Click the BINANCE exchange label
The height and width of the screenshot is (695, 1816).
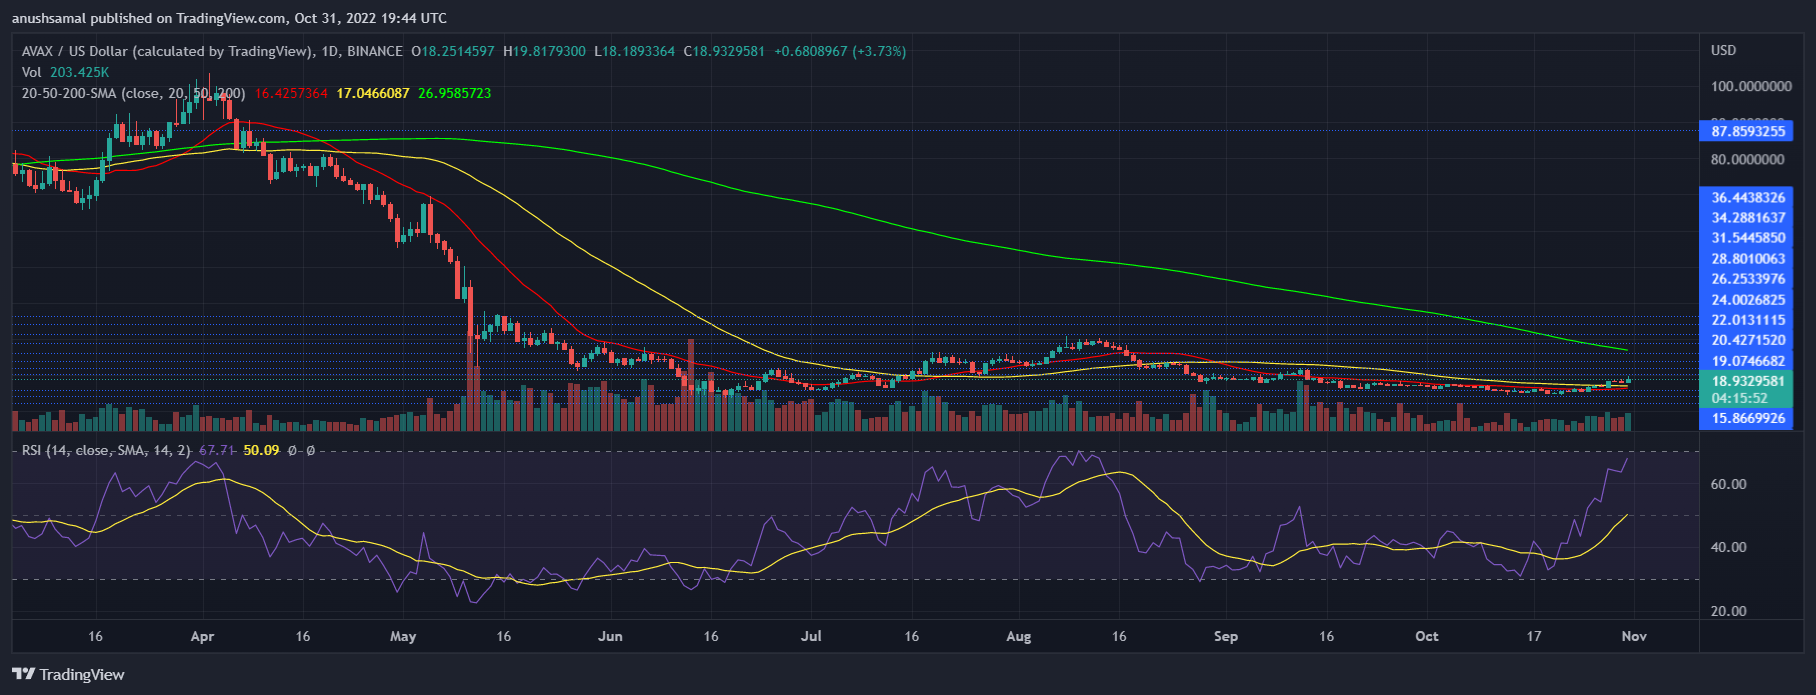coord(375,51)
